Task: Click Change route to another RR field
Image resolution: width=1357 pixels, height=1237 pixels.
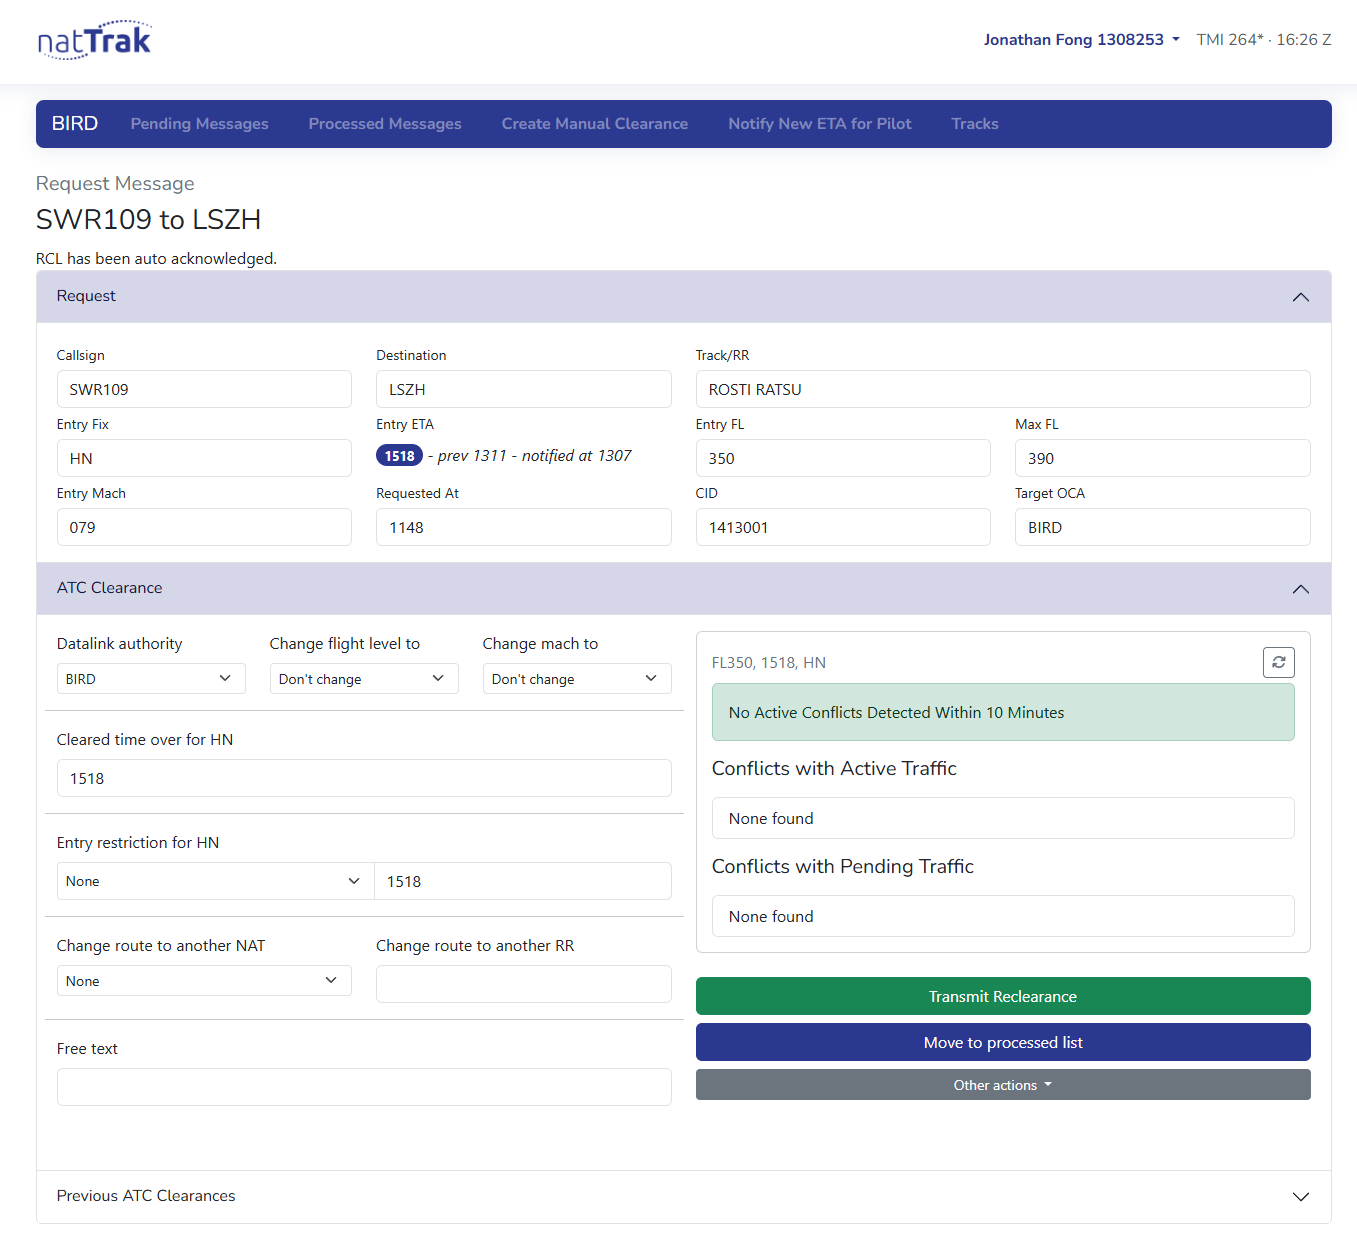Action: pos(524,984)
